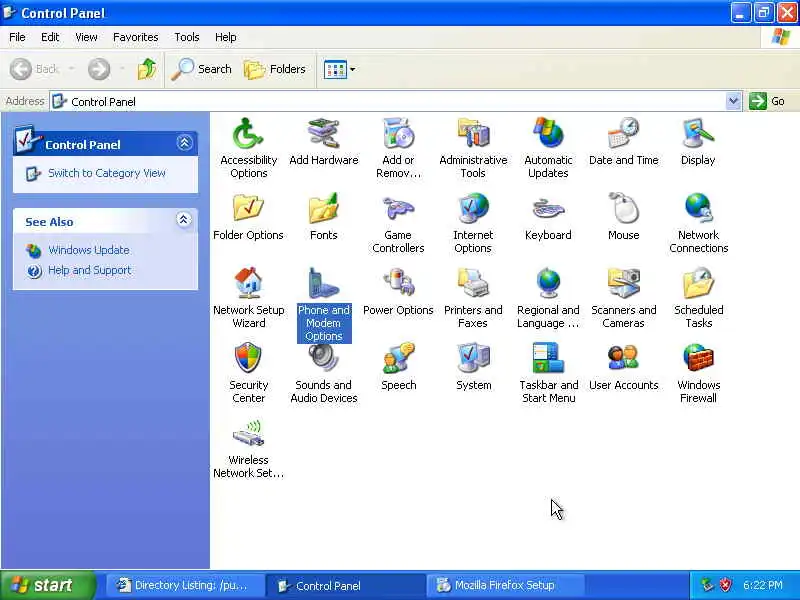Open Keyboard settings
Viewport: 800px width, 600px height.
(548, 217)
